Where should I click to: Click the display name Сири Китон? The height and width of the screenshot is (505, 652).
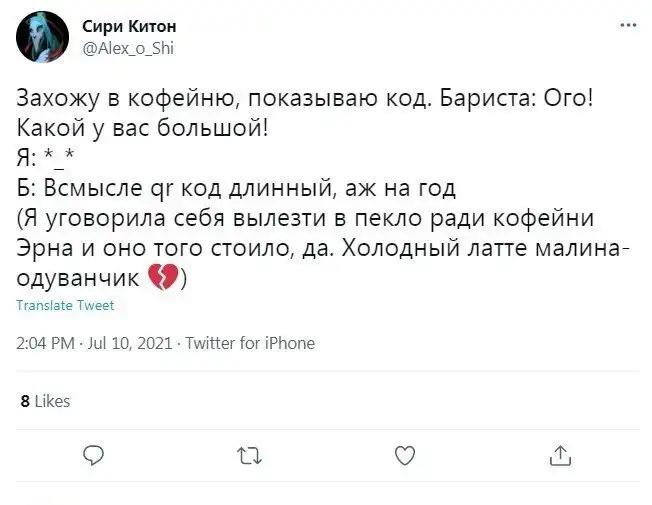[128, 27]
